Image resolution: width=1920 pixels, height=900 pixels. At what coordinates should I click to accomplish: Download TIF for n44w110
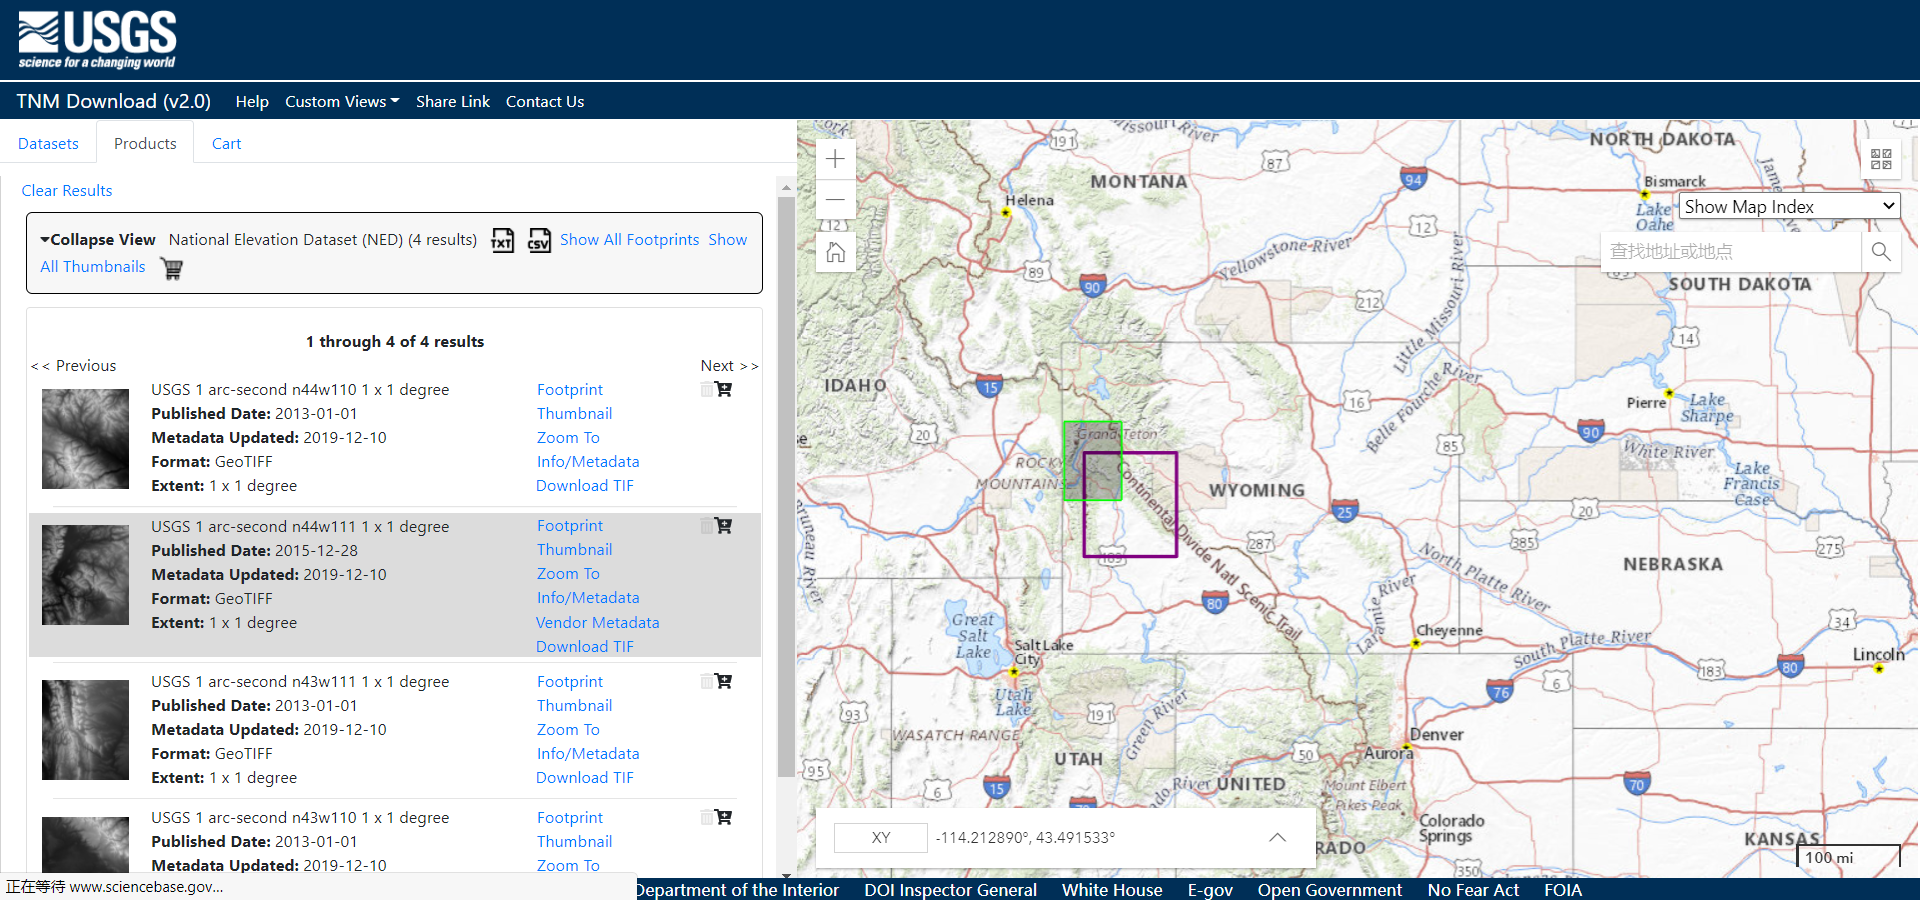point(585,485)
